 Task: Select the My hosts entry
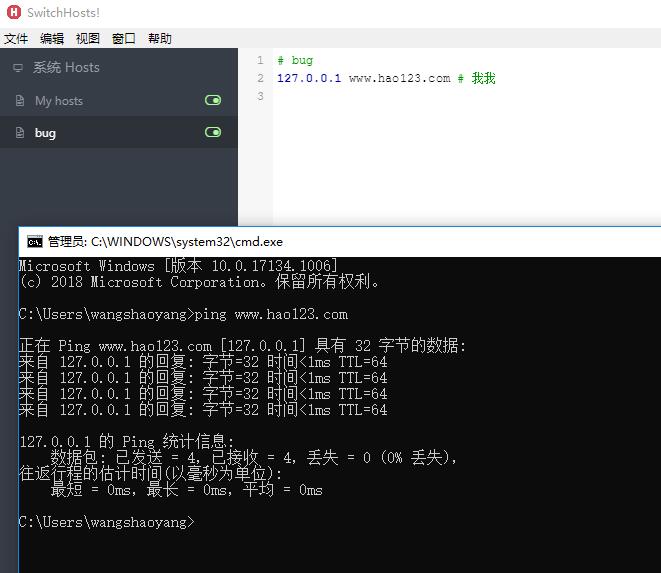pyautogui.click(x=119, y=100)
